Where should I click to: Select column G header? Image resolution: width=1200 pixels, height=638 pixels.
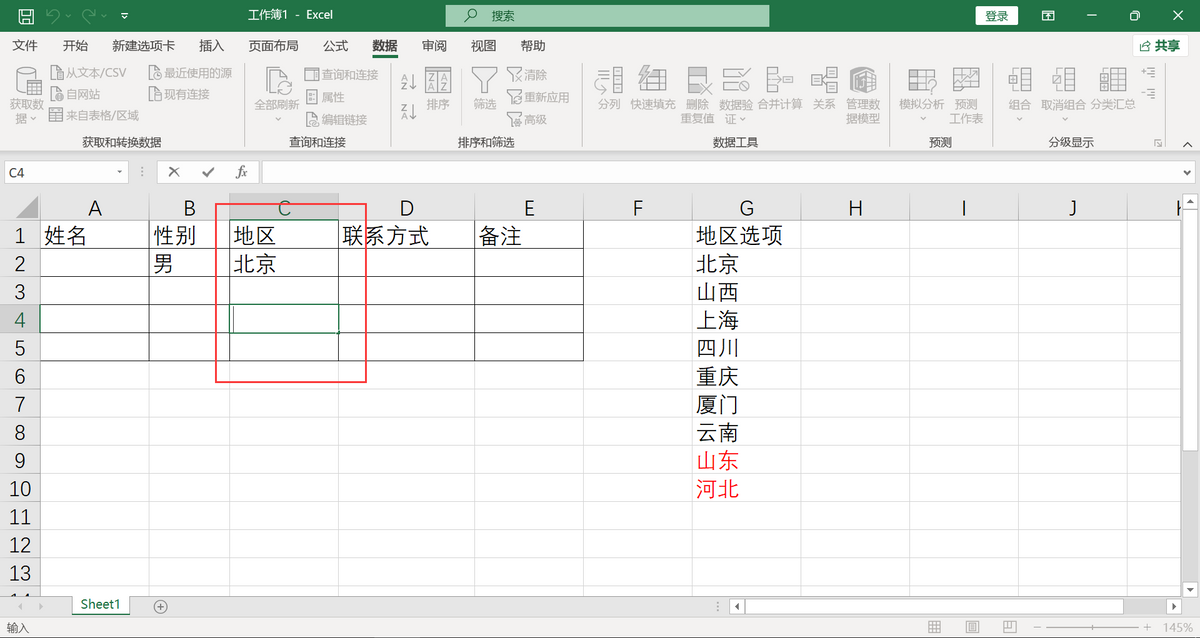(x=747, y=207)
